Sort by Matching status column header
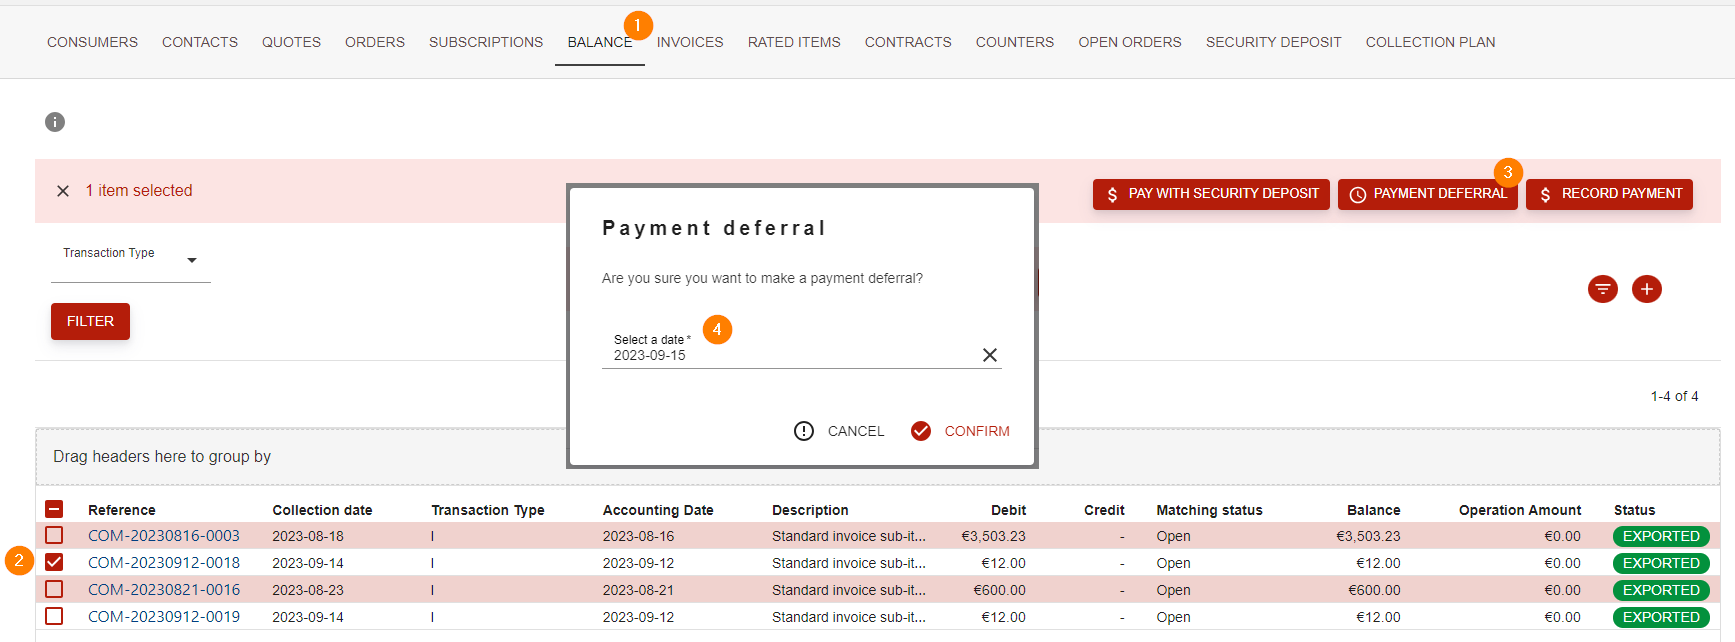The image size is (1735, 642). pyautogui.click(x=1209, y=510)
